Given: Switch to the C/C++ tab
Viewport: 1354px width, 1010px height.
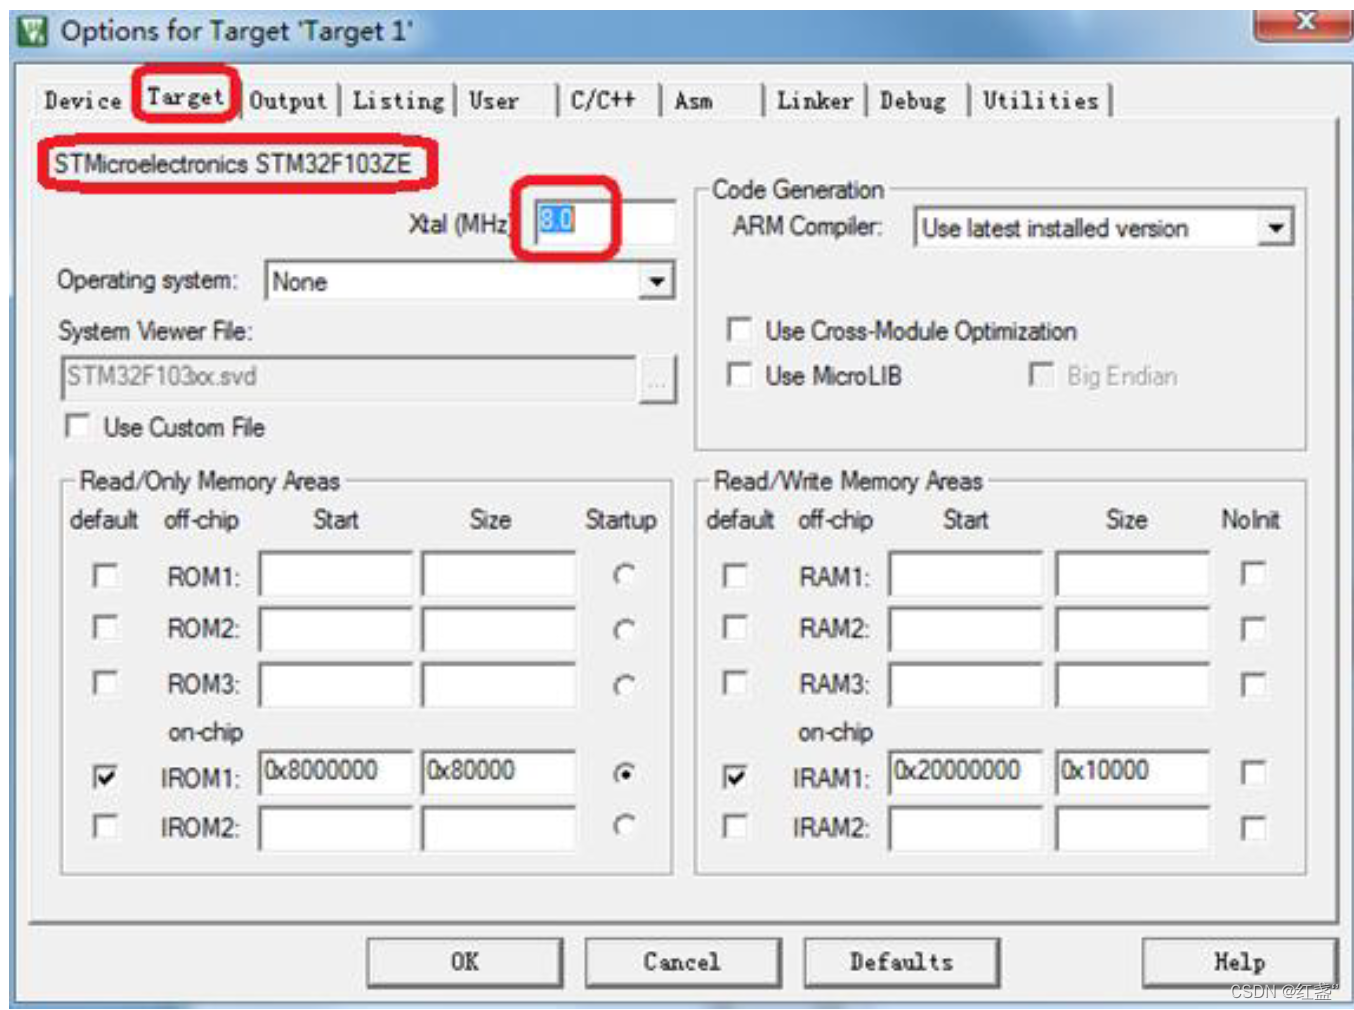Looking at the screenshot, I should click(603, 100).
